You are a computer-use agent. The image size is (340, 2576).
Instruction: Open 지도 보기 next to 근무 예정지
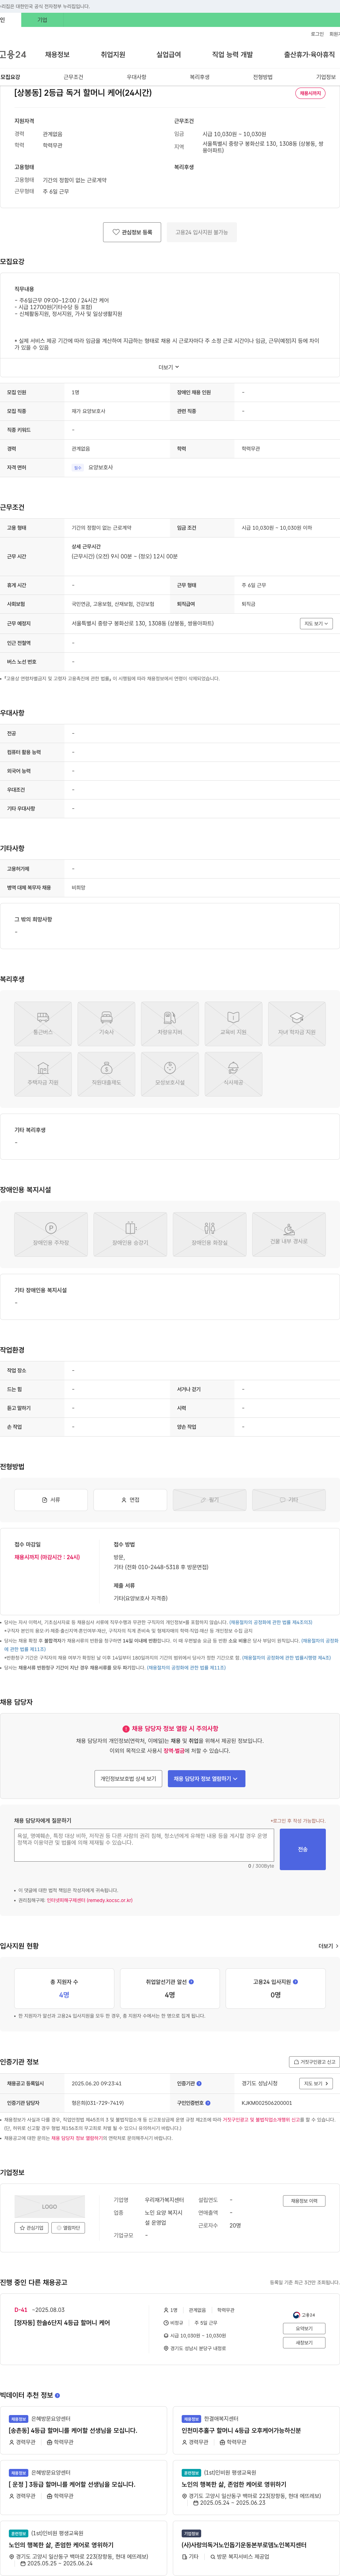[316, 623]
